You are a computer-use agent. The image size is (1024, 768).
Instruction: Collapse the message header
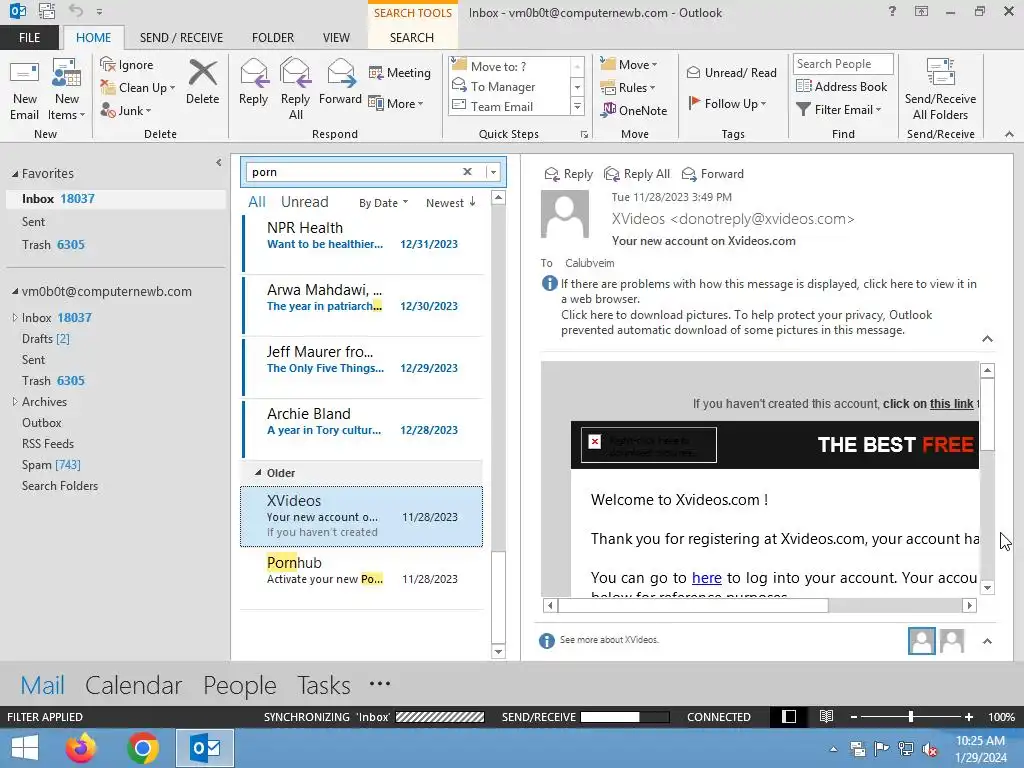tap(987, 338)
